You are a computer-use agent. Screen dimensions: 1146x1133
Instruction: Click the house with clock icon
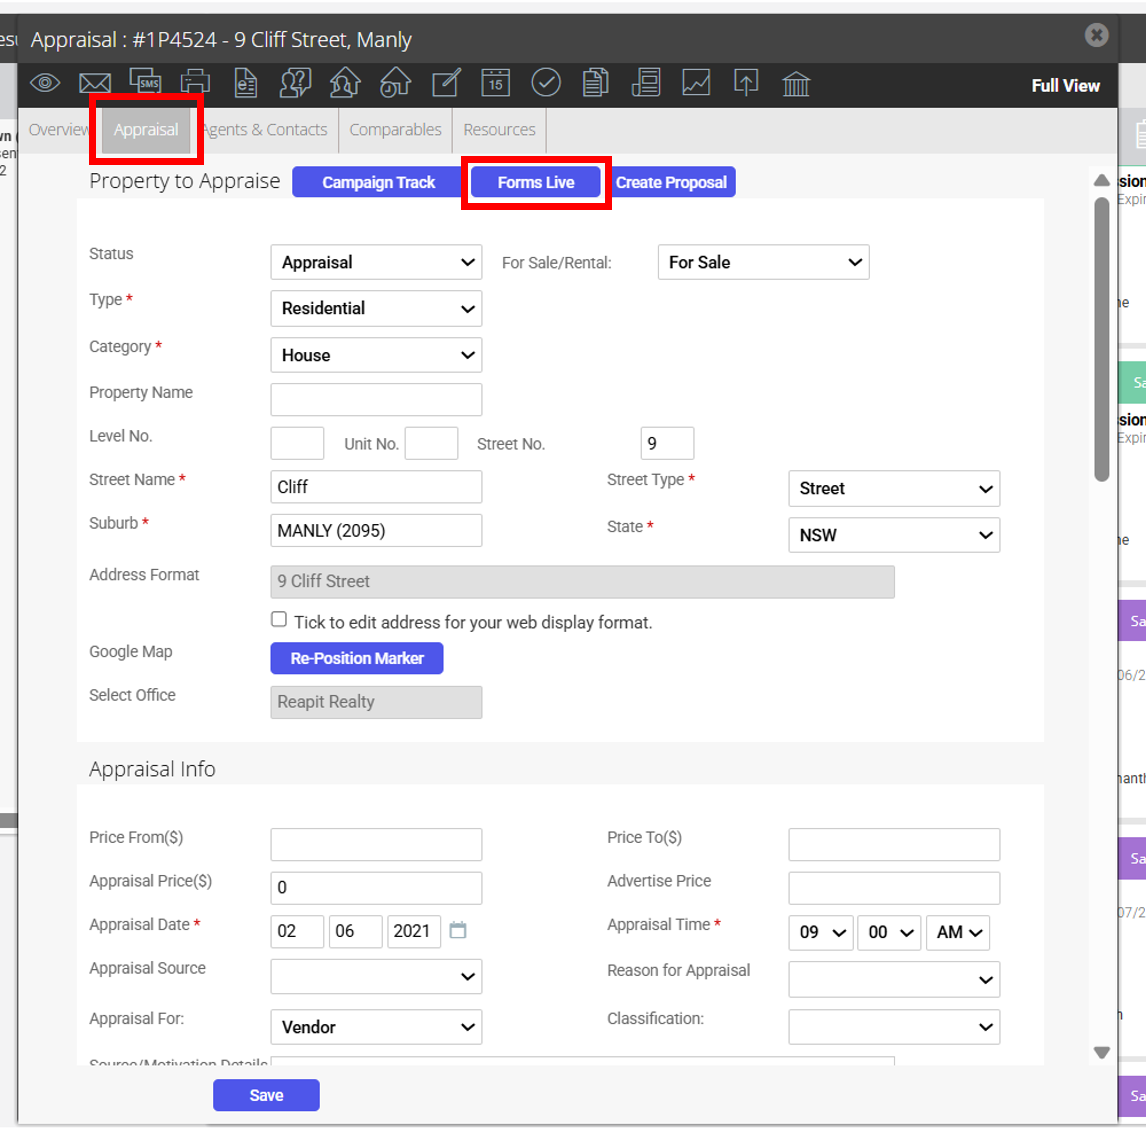point(395,83)
